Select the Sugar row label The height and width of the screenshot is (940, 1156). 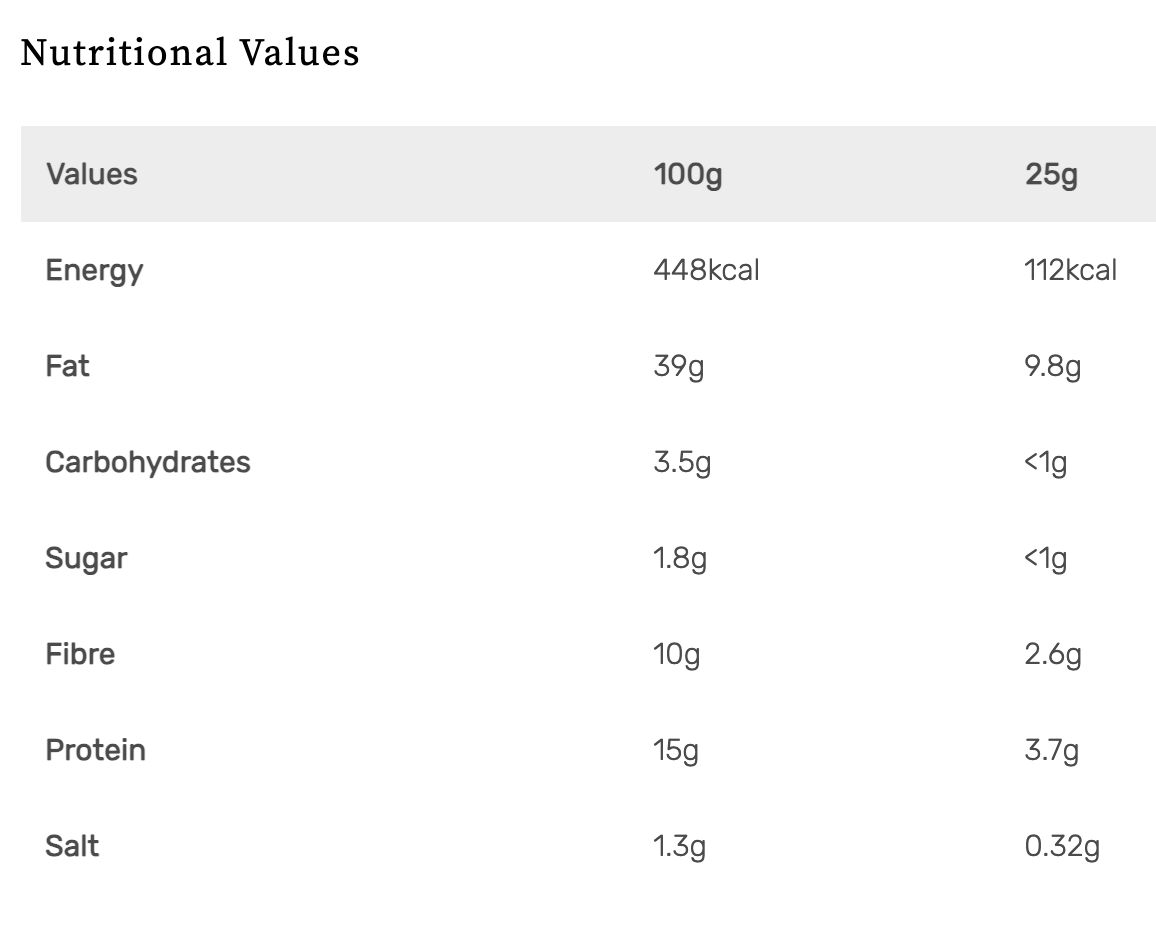[x=86, y=558]
